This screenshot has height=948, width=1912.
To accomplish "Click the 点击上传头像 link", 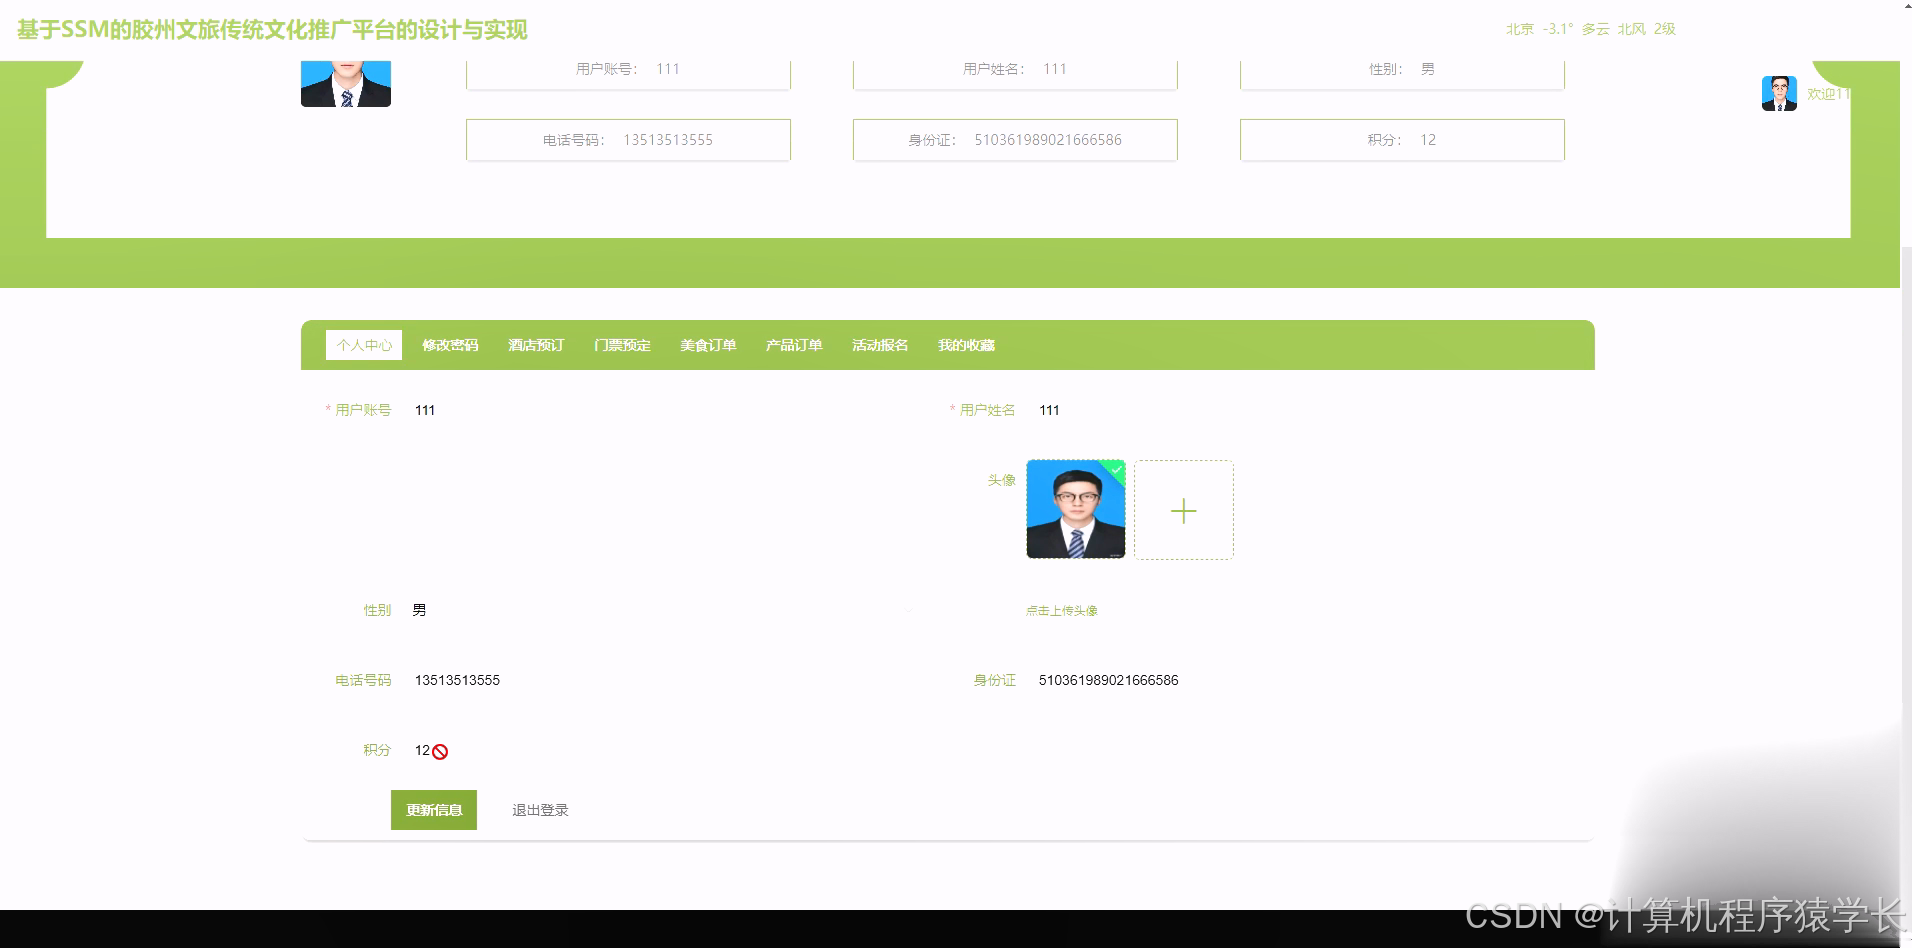I will (x=1060, y=609).
